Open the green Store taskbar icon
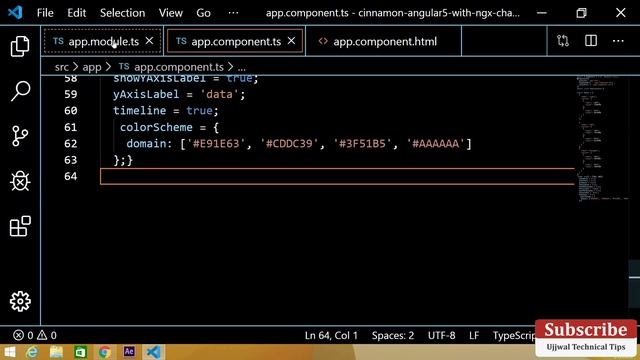 80,352
